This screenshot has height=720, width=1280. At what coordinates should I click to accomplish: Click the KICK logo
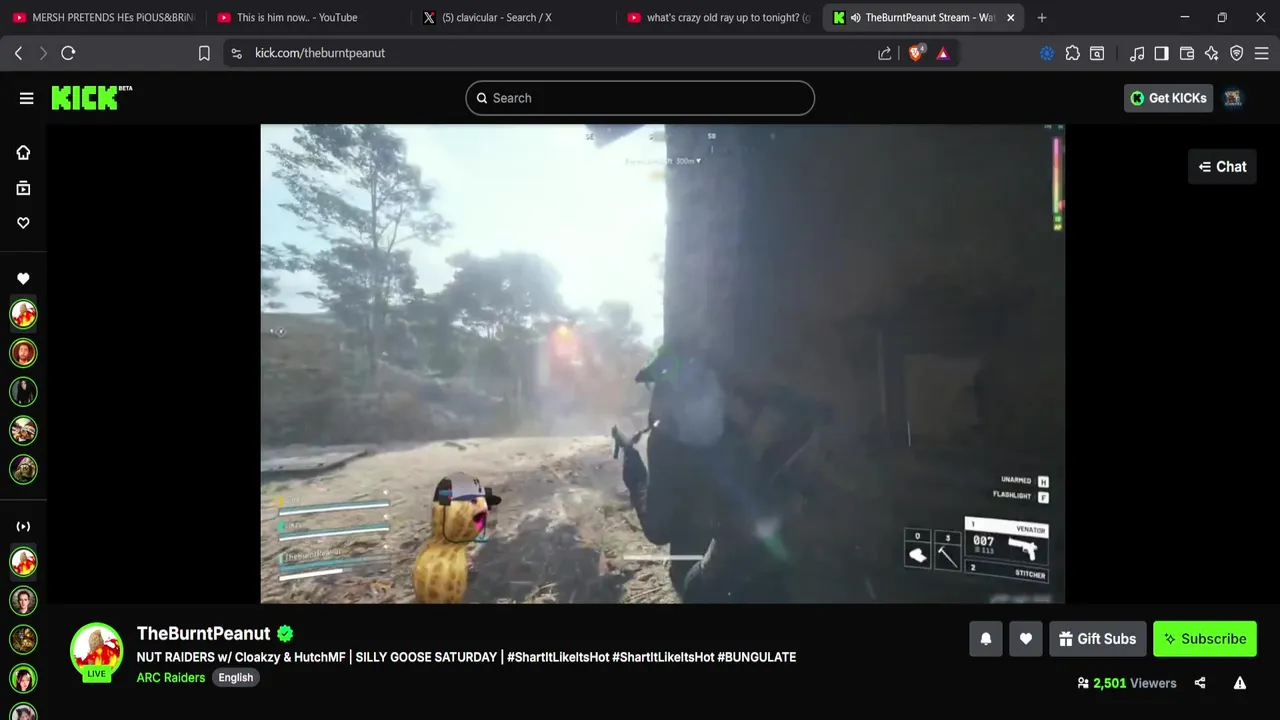click(91, 97)
